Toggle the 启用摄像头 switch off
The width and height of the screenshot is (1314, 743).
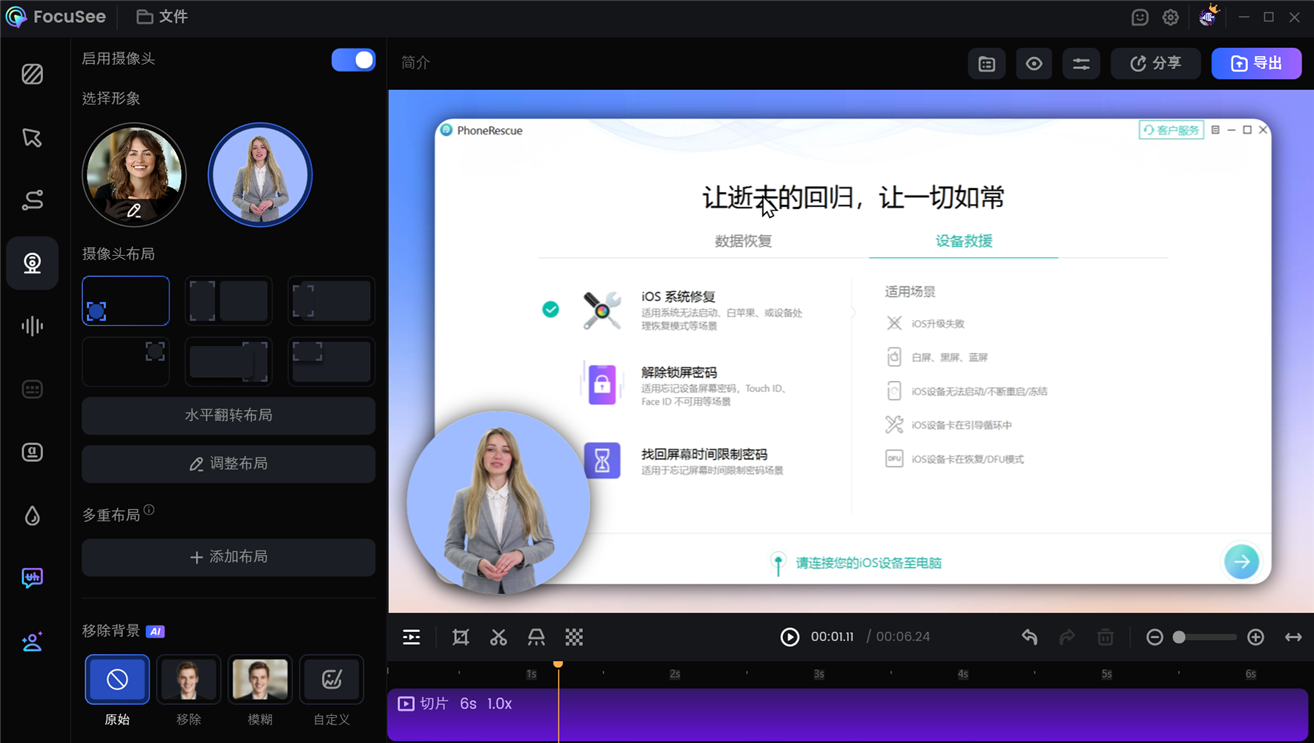point(353,60)
